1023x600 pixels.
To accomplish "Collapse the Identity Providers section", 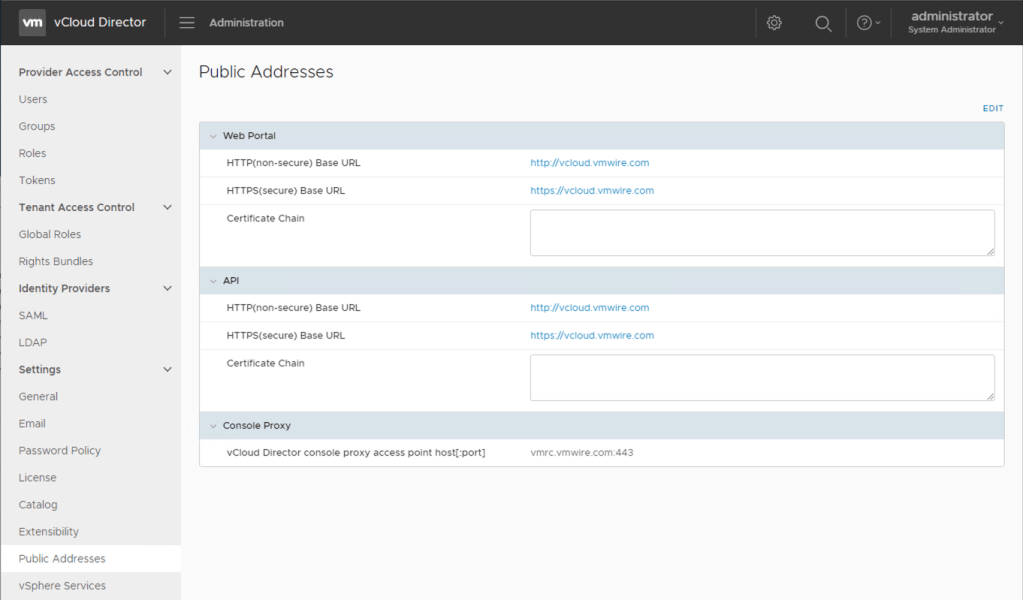I will [x=167, y=288].
